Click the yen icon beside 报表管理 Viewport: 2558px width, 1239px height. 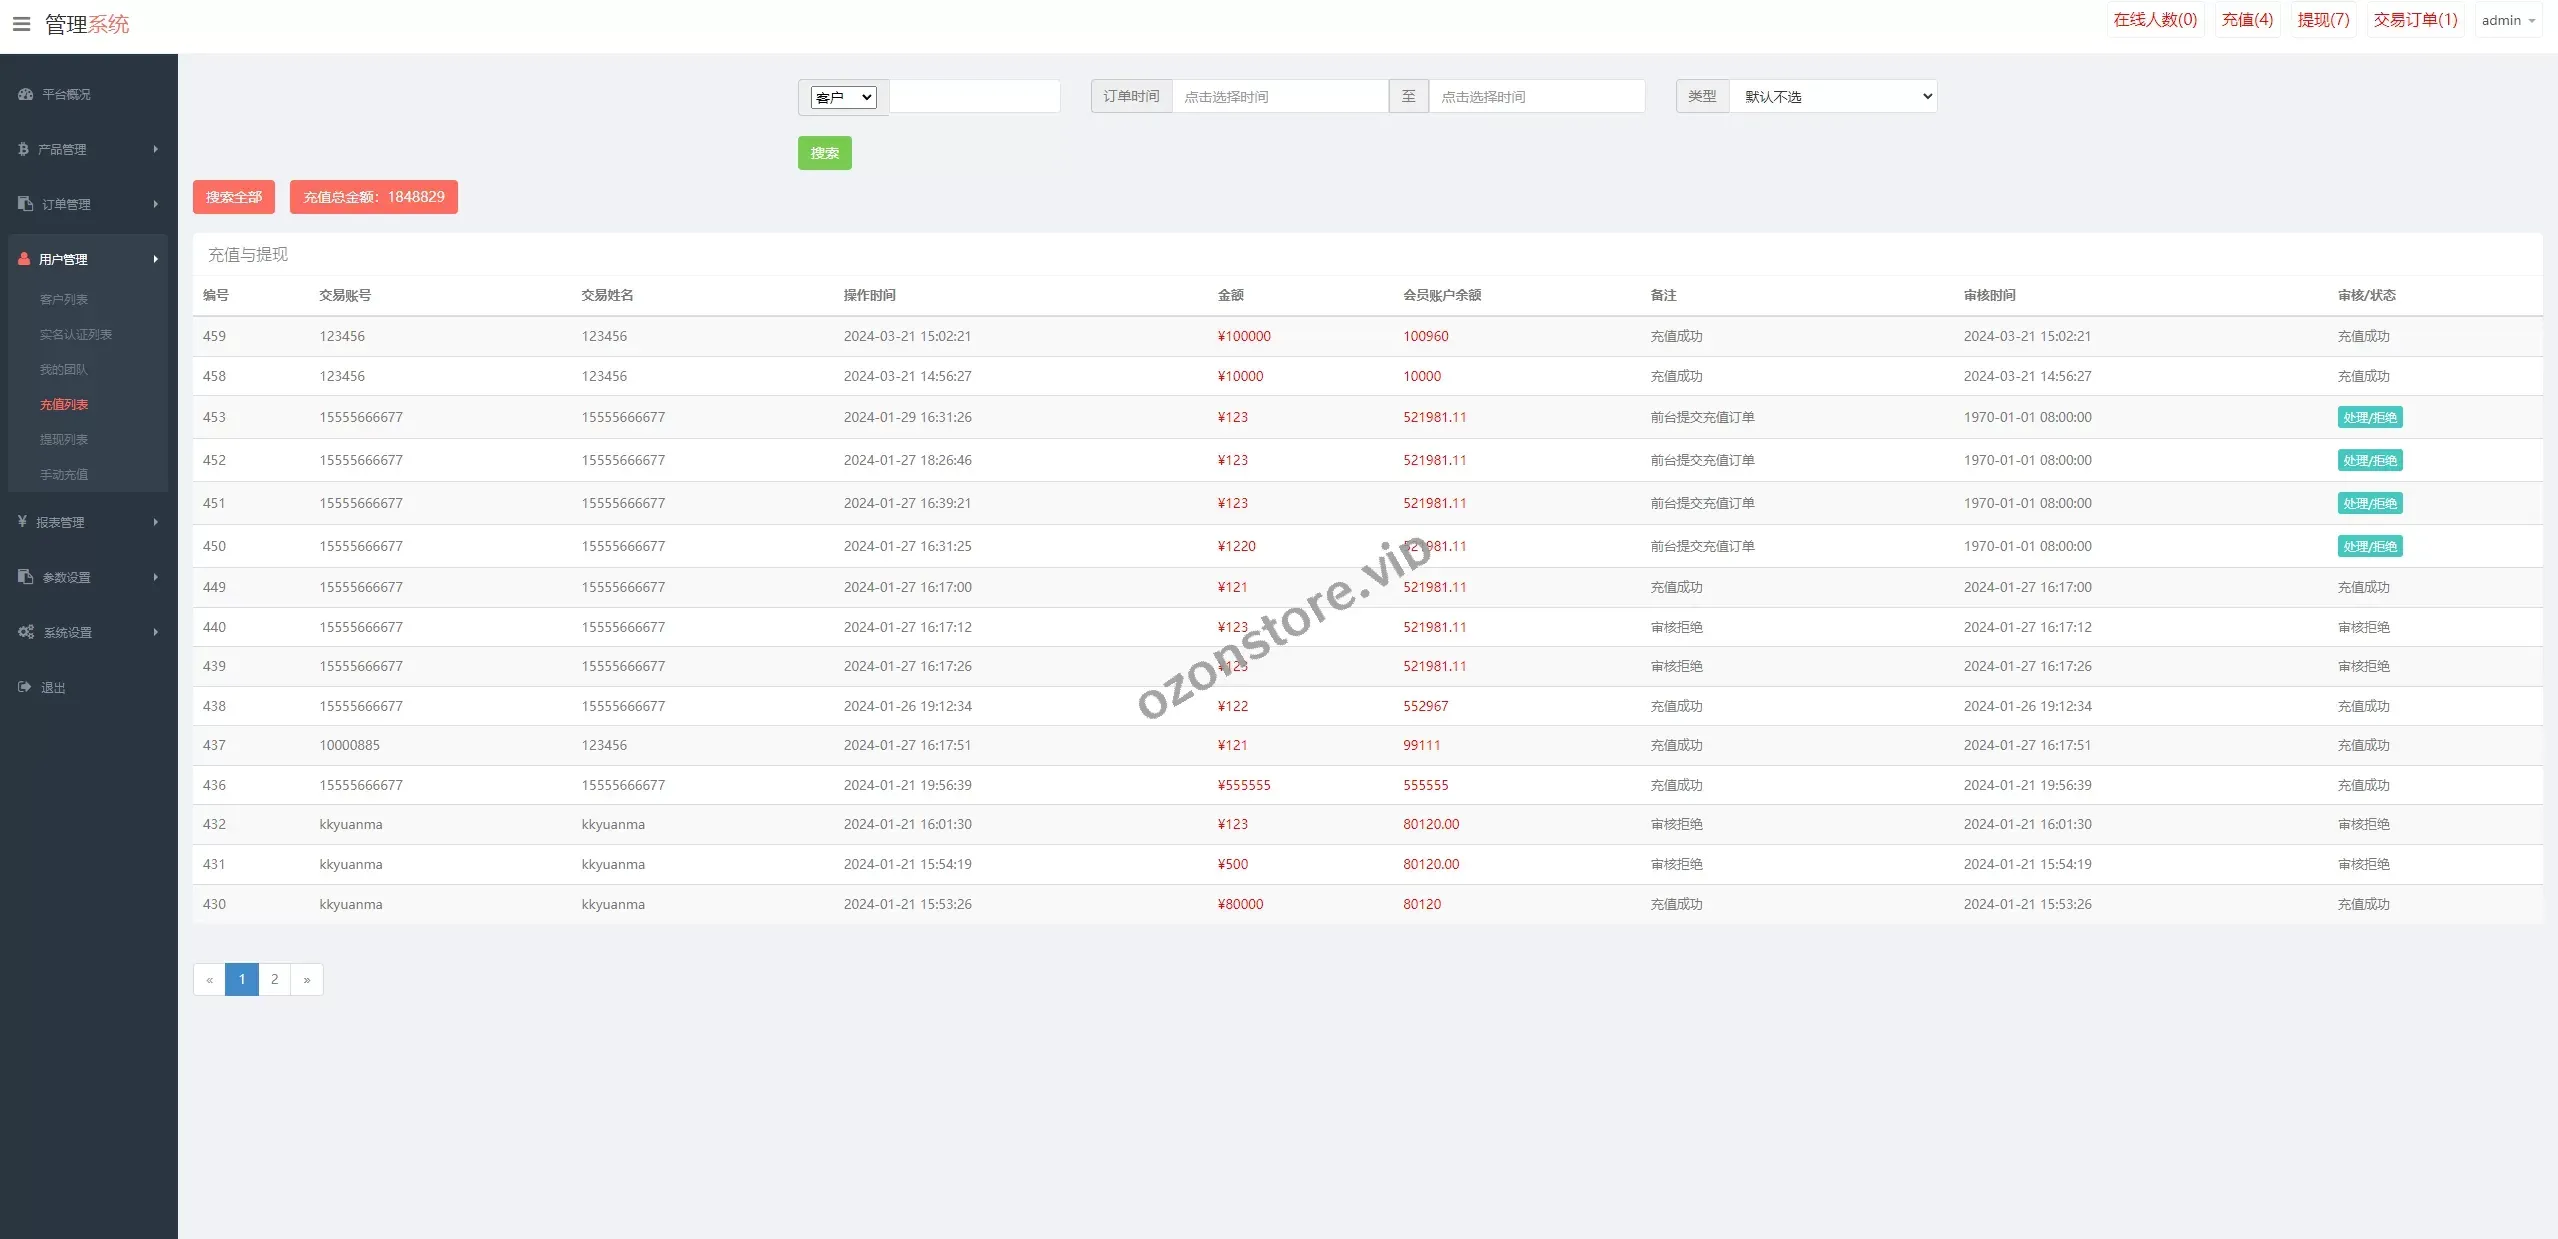[22, 522]
